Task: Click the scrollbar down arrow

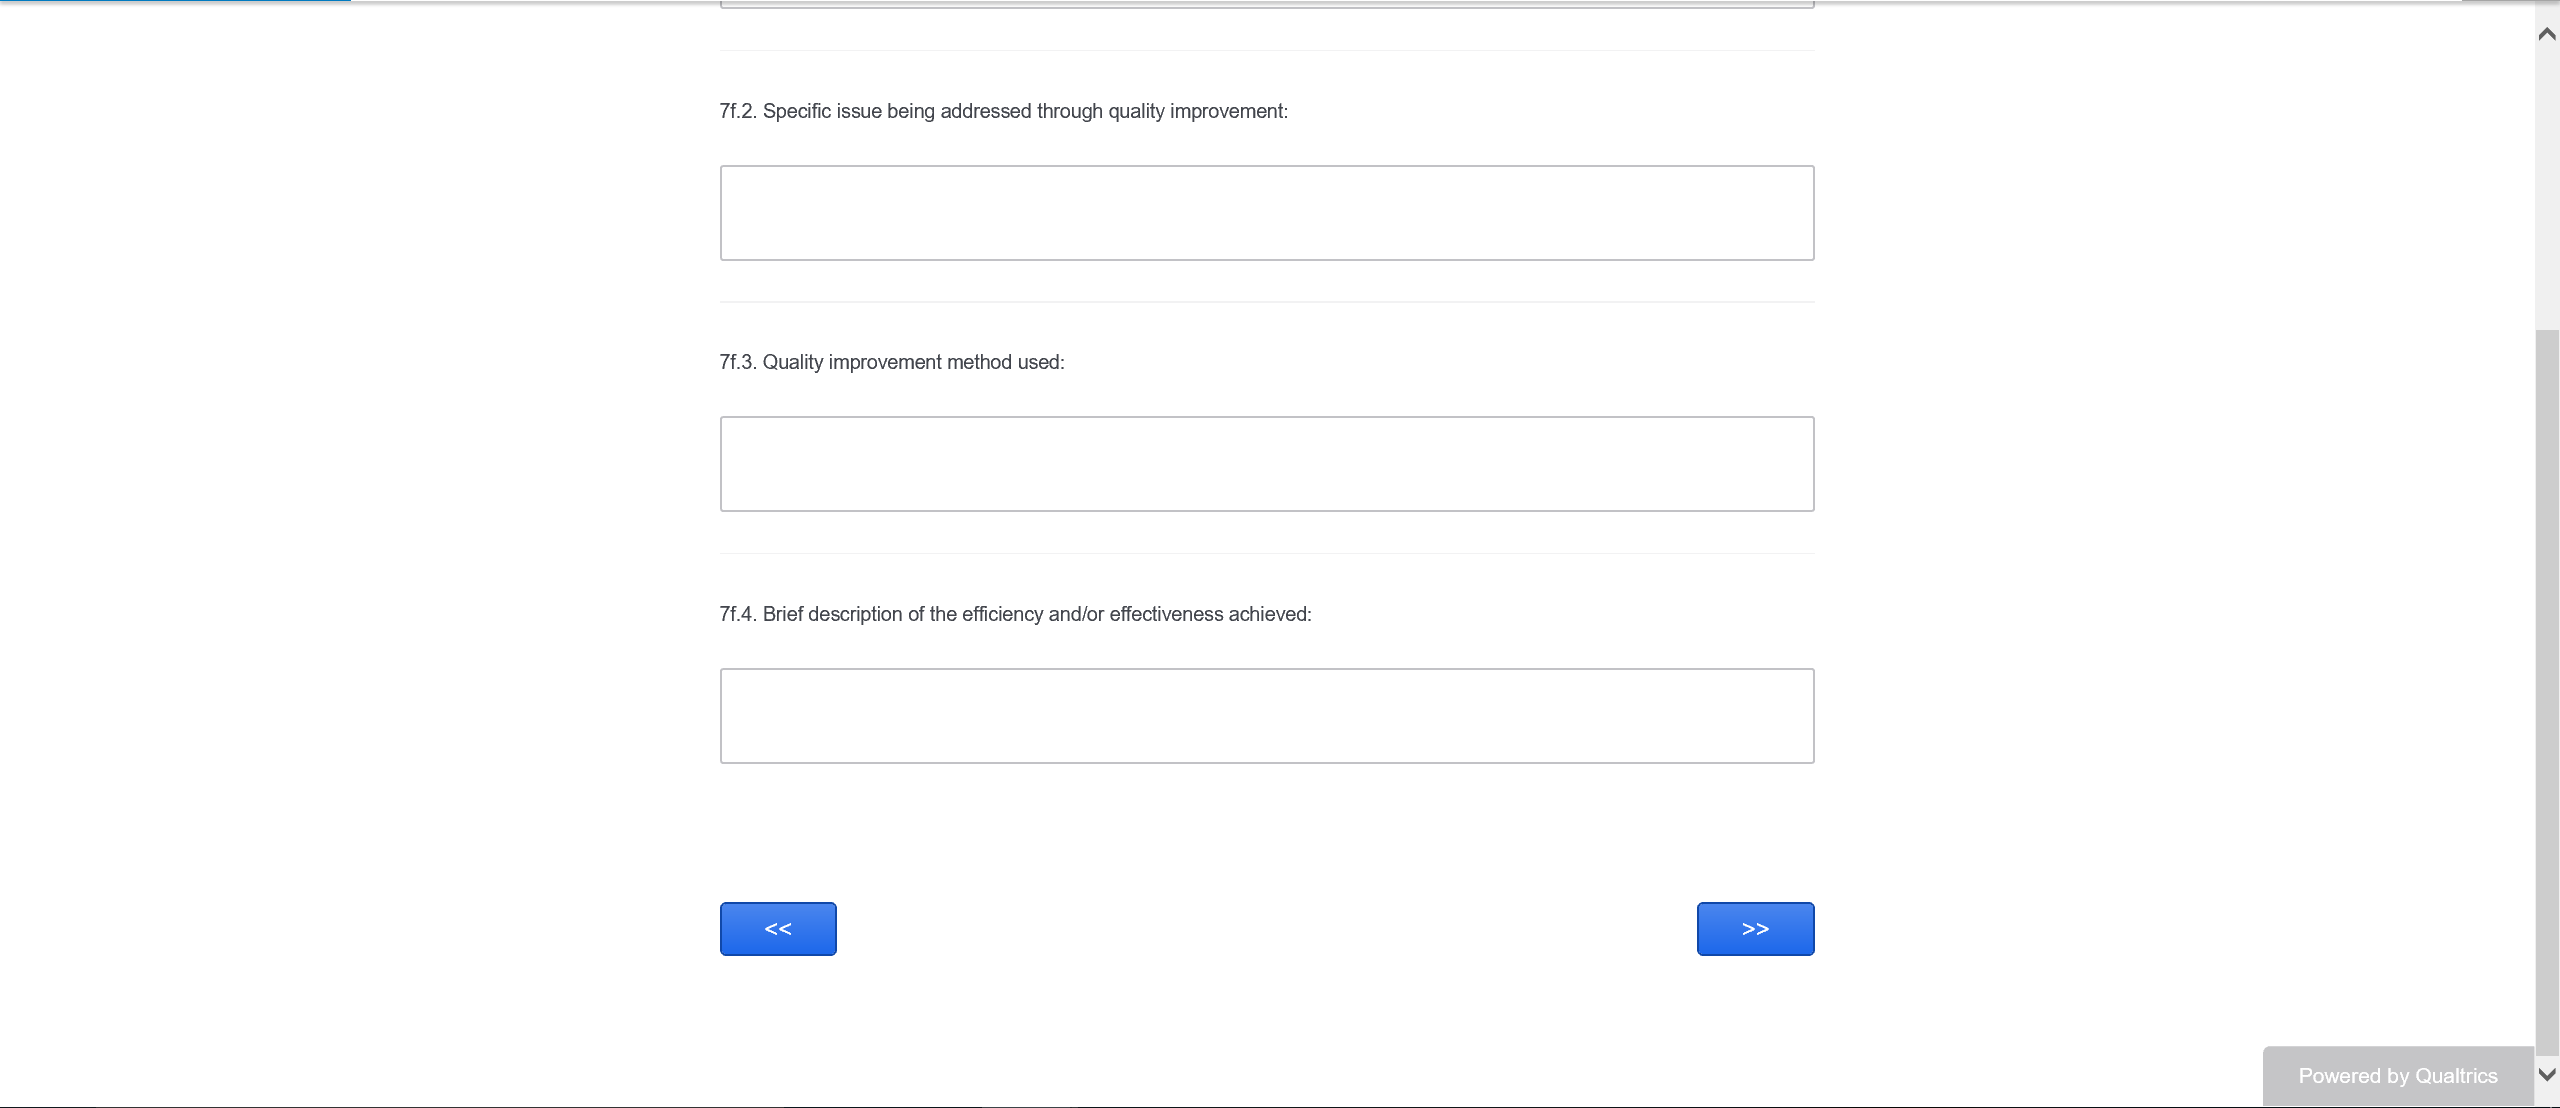Action: pos(2547,1075)
